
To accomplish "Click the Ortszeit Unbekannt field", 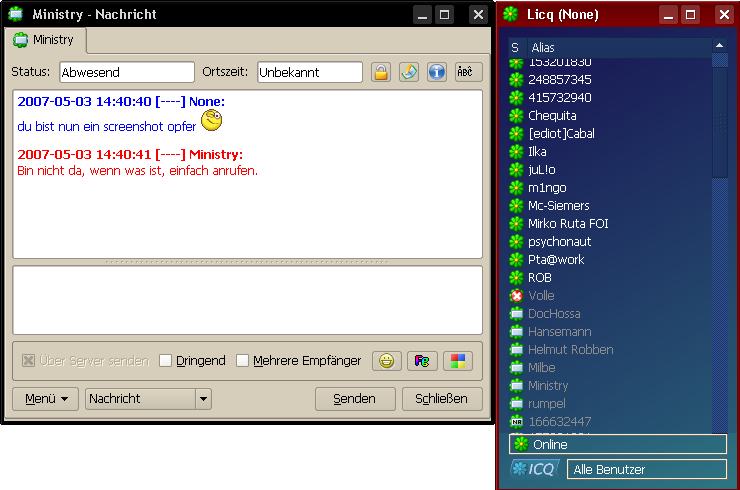I will click(310, 72).
